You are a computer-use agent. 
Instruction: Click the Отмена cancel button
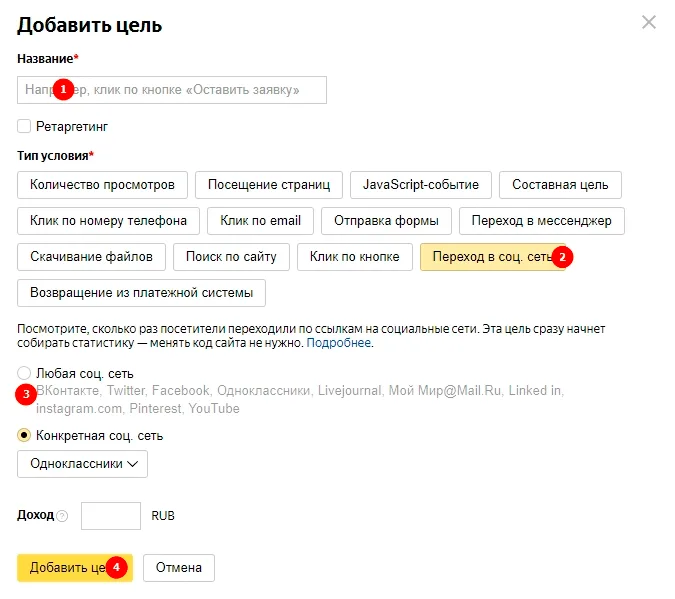179,568
